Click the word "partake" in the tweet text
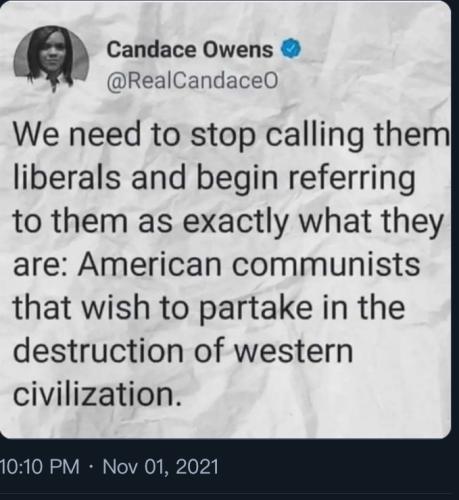 [256, 309]
